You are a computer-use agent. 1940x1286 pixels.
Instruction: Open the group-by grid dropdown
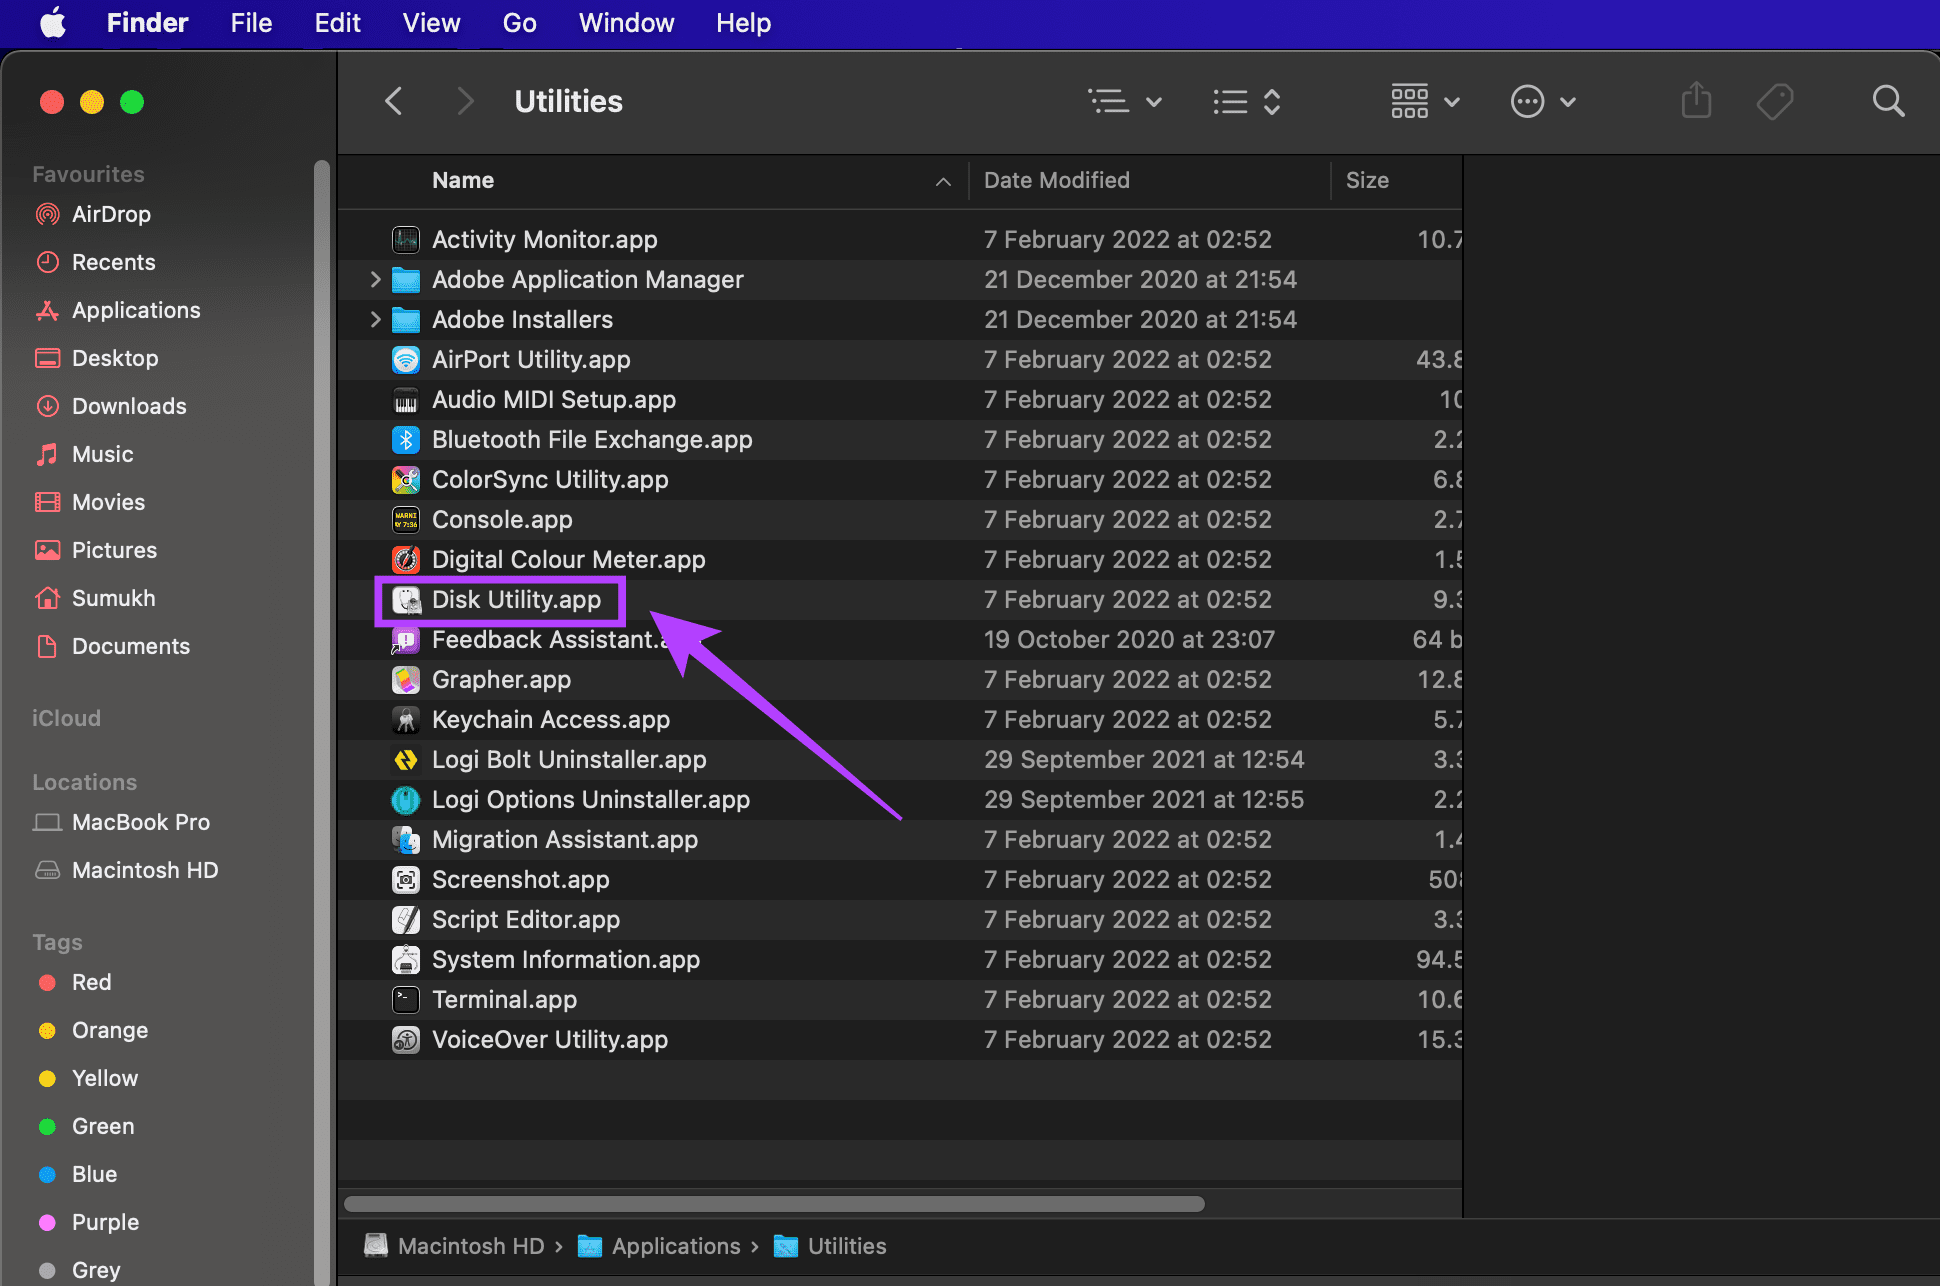pyautogui.click(x=1426, y=101)
